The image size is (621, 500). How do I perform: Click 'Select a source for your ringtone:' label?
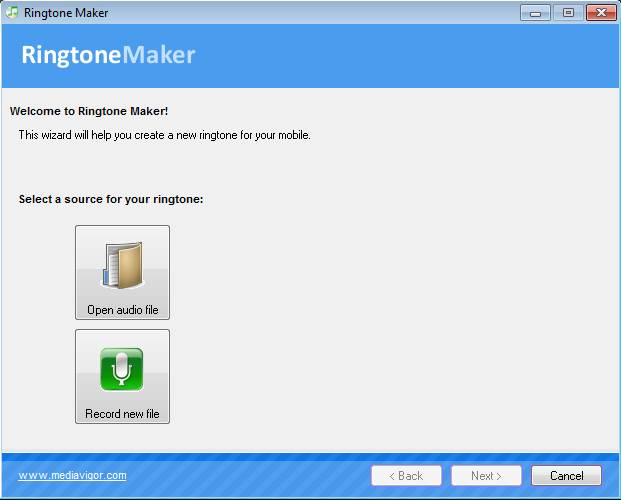pyautogui.click(x=111, y=199)
